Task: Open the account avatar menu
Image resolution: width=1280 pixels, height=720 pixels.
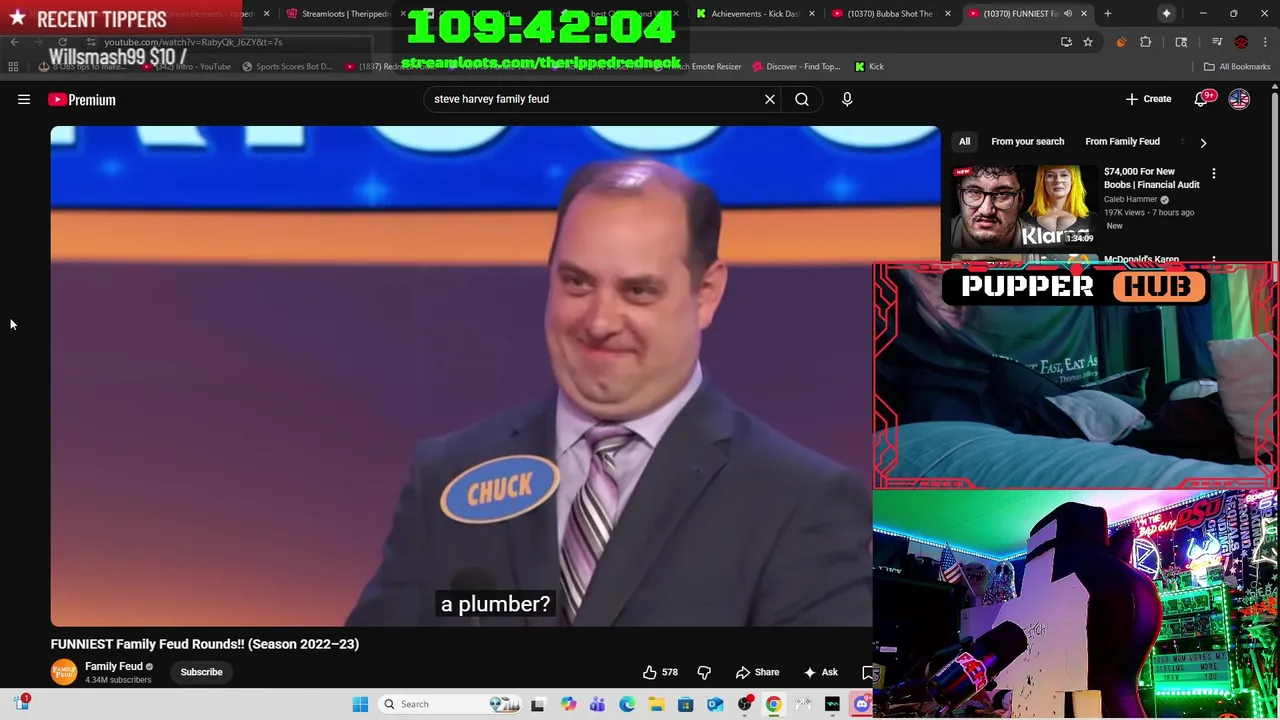Action: pyautogui.click(x=1239, y=99)
